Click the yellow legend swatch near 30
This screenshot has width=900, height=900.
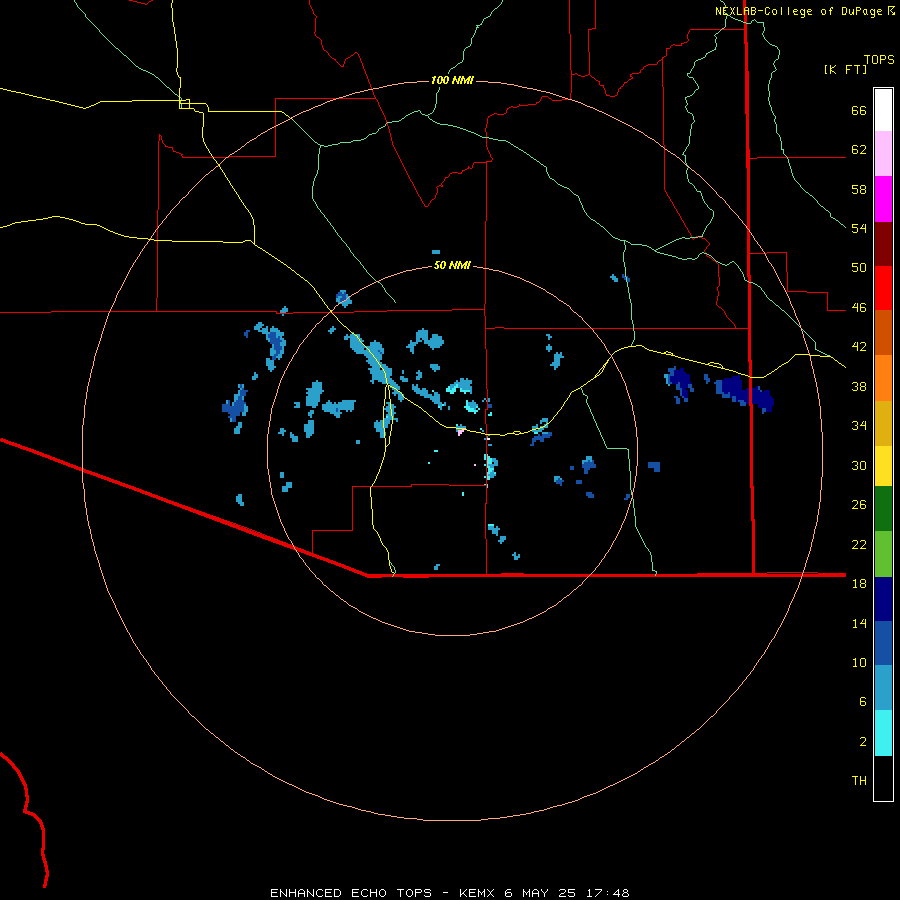[x=883, y=466]
